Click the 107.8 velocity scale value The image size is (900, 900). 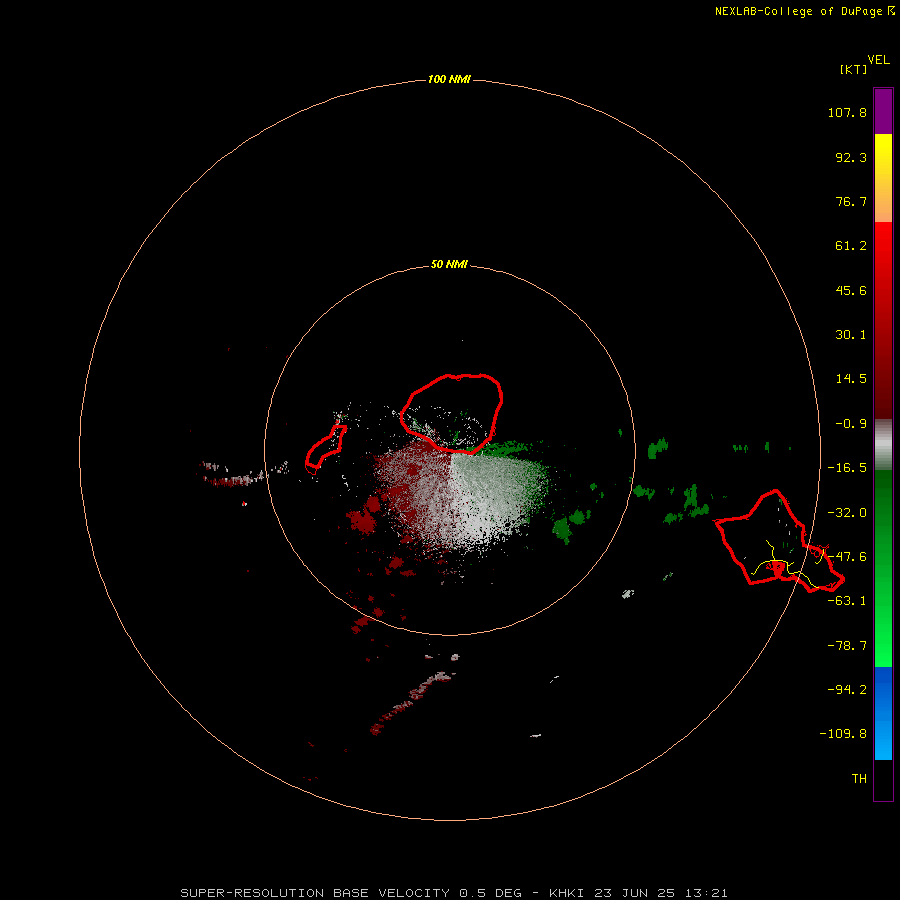tap(847, 112)
